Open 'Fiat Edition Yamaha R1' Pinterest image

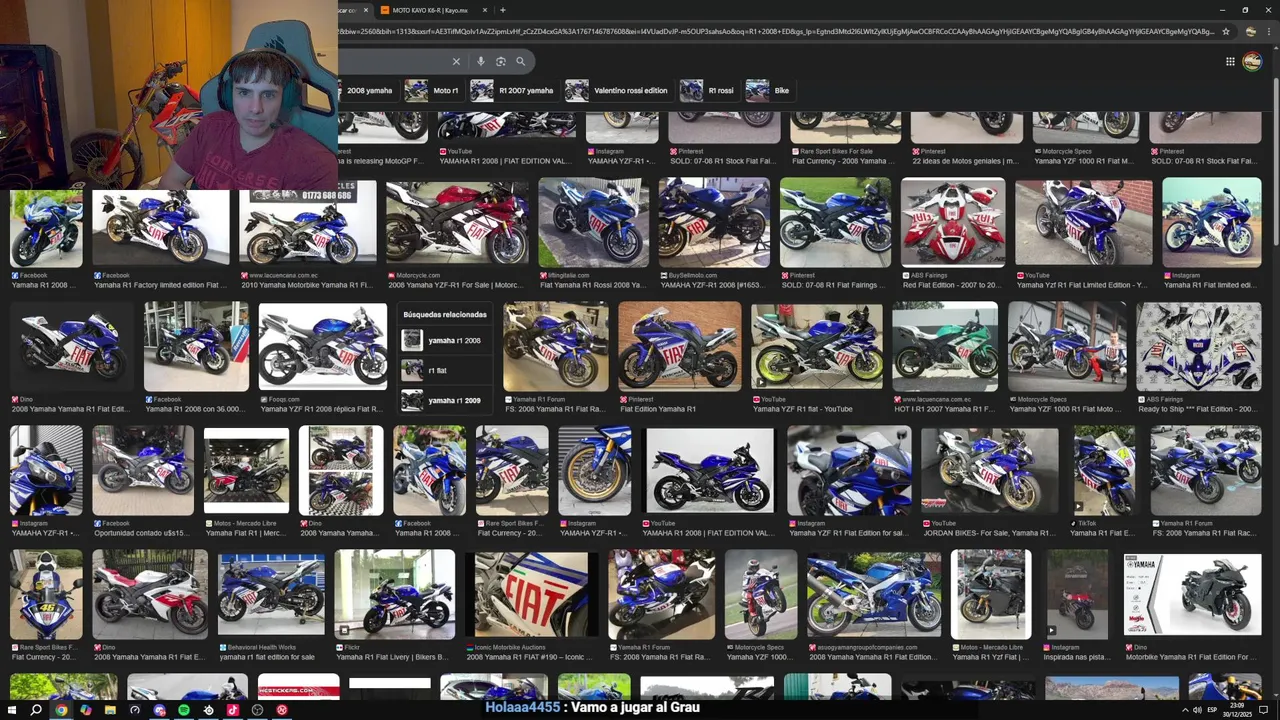click(x=680, y=346)
